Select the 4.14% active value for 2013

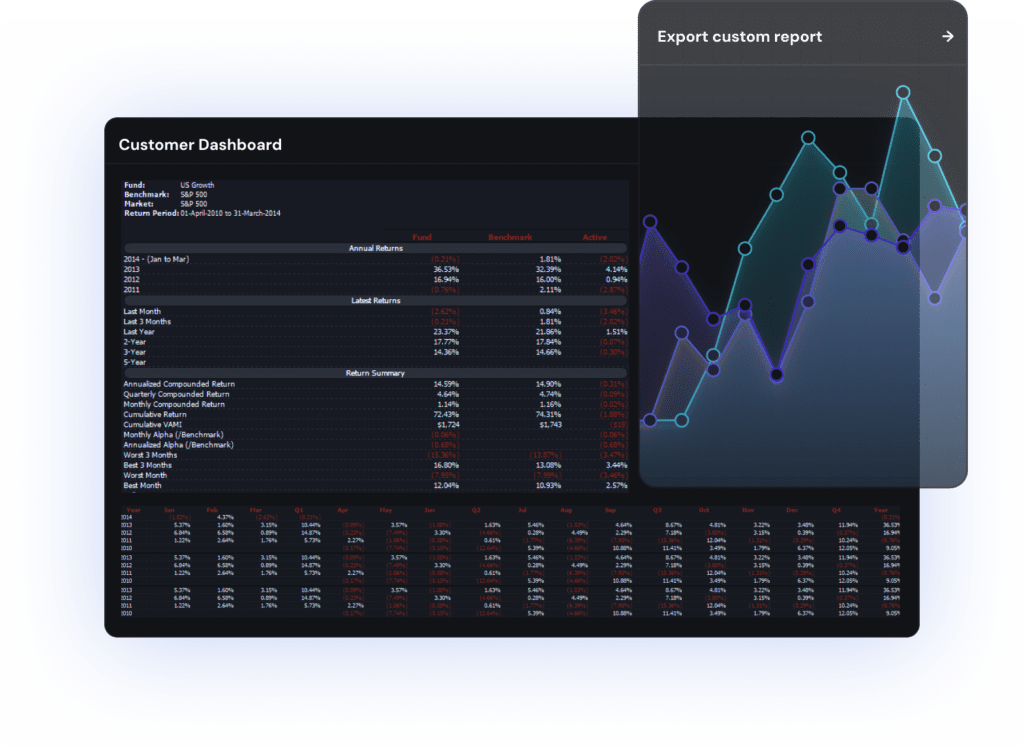(x=616, y=269)
